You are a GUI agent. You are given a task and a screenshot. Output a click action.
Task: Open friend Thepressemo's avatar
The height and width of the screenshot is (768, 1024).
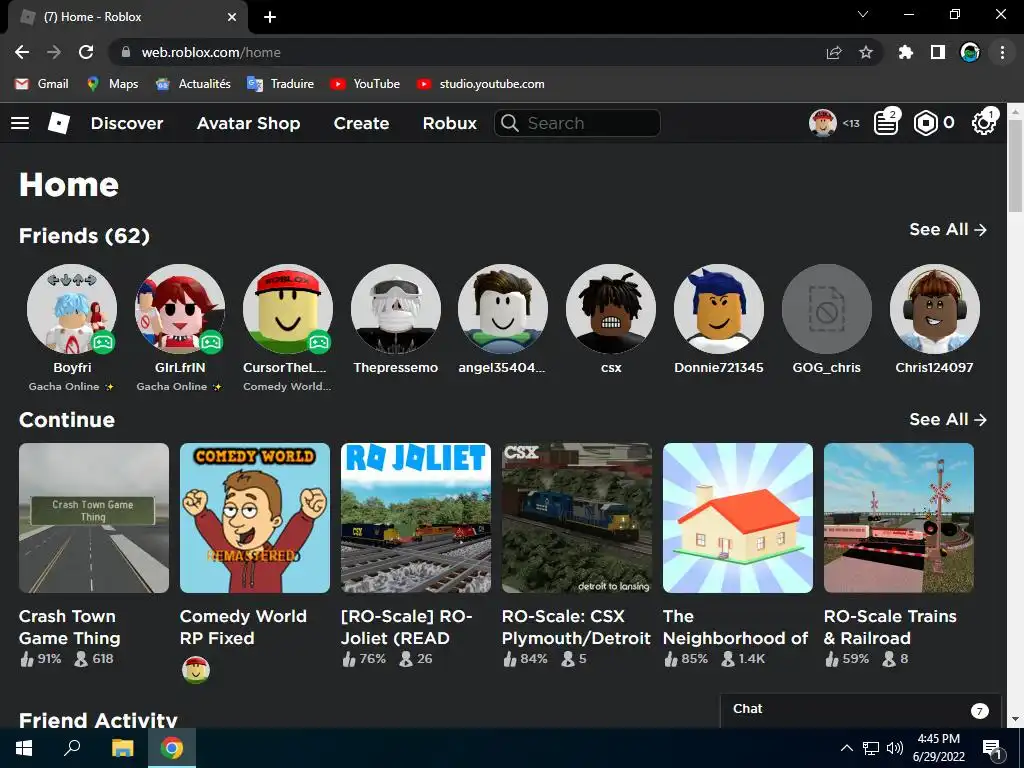395,309
